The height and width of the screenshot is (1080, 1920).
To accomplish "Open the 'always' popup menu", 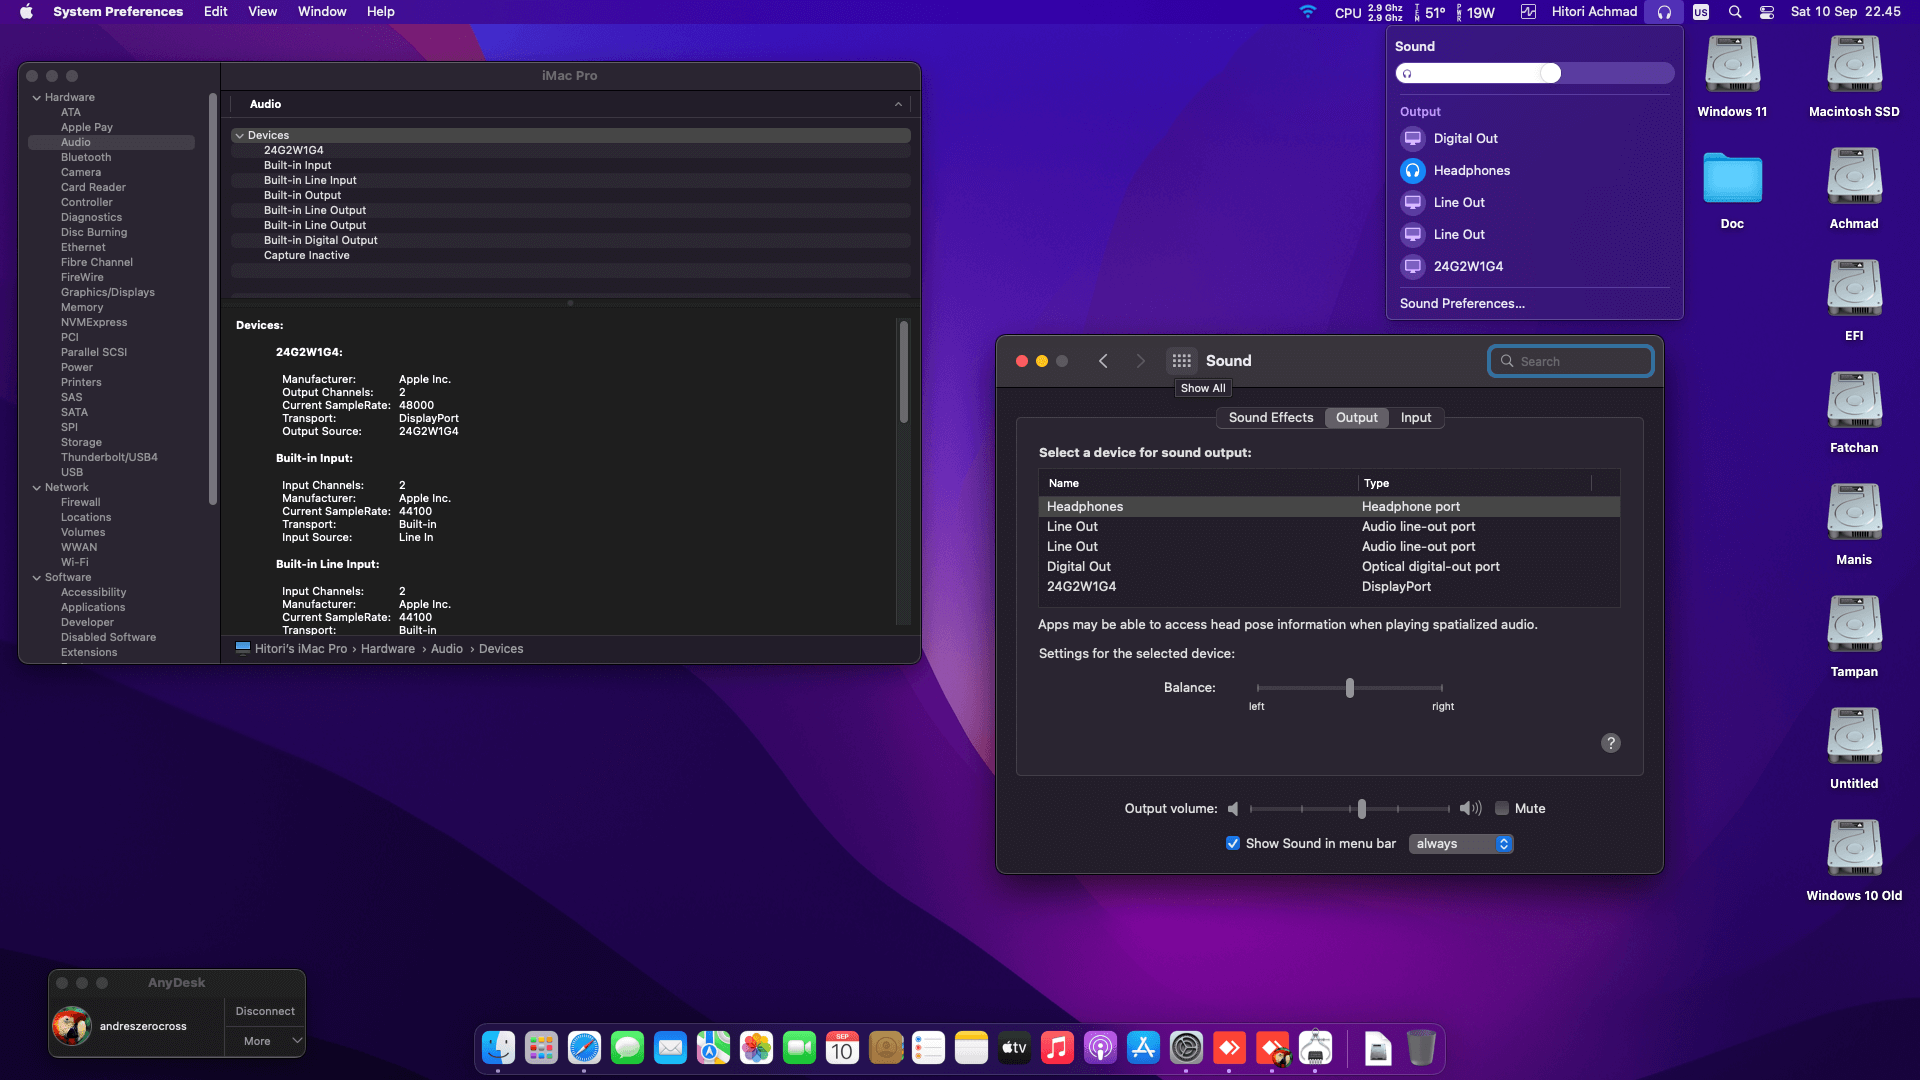I will (x=1461, y=844).
